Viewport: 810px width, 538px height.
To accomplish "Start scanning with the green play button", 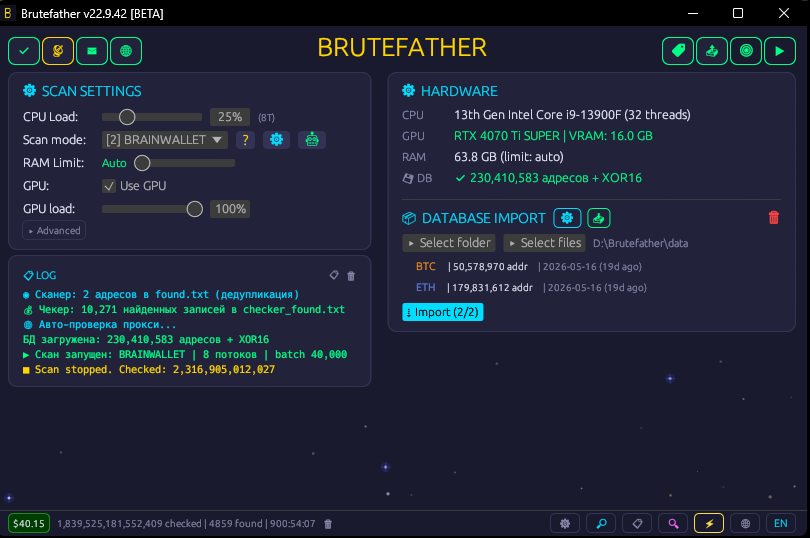I will pyautogui.click(x=780, y=51).
